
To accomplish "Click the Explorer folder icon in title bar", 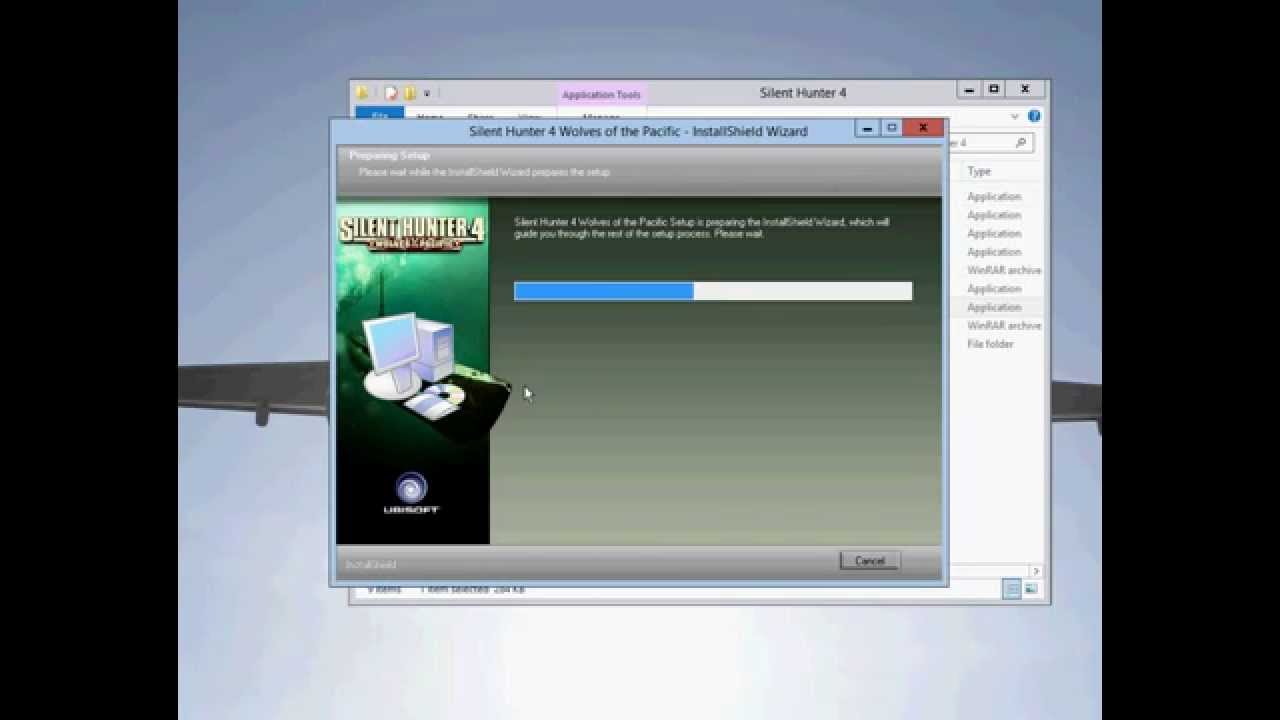I will [x=363, y=93].
